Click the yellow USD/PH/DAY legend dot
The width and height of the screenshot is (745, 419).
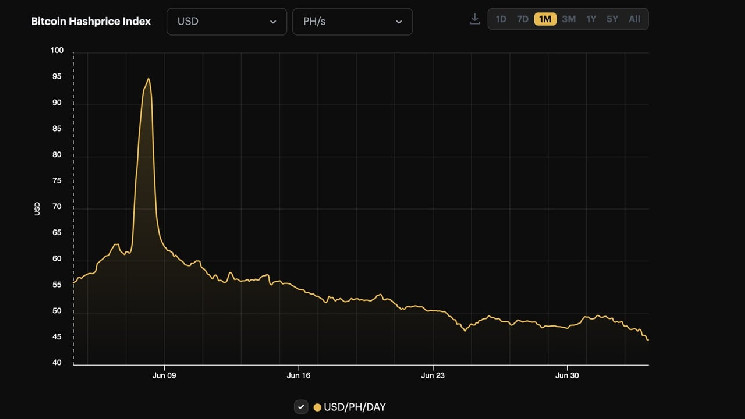[x=317, y=407]
